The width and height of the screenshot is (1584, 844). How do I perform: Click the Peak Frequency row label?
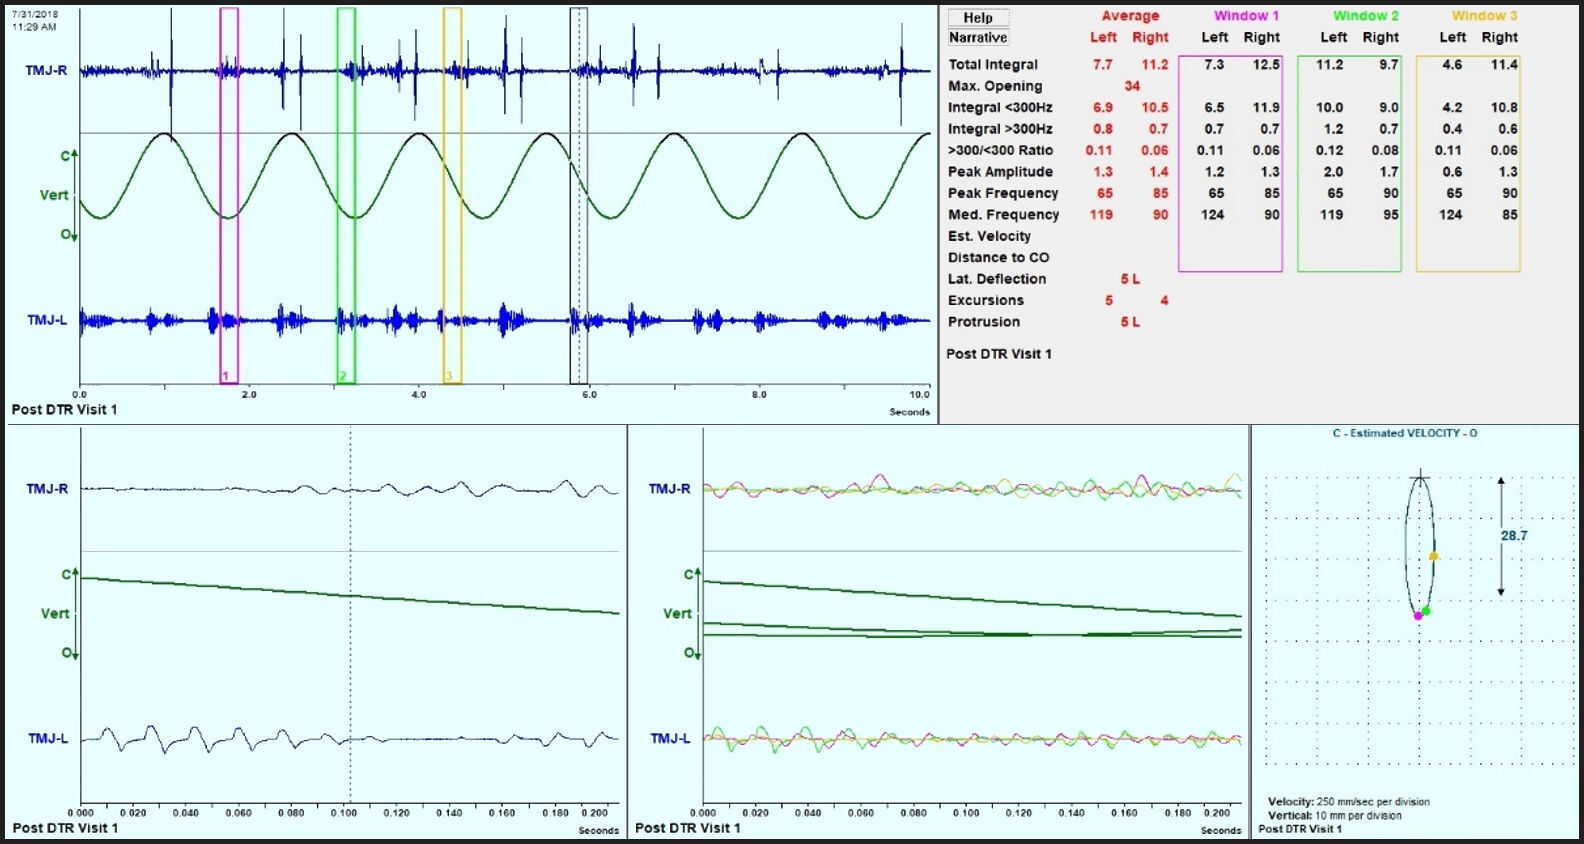(1003, 193)
